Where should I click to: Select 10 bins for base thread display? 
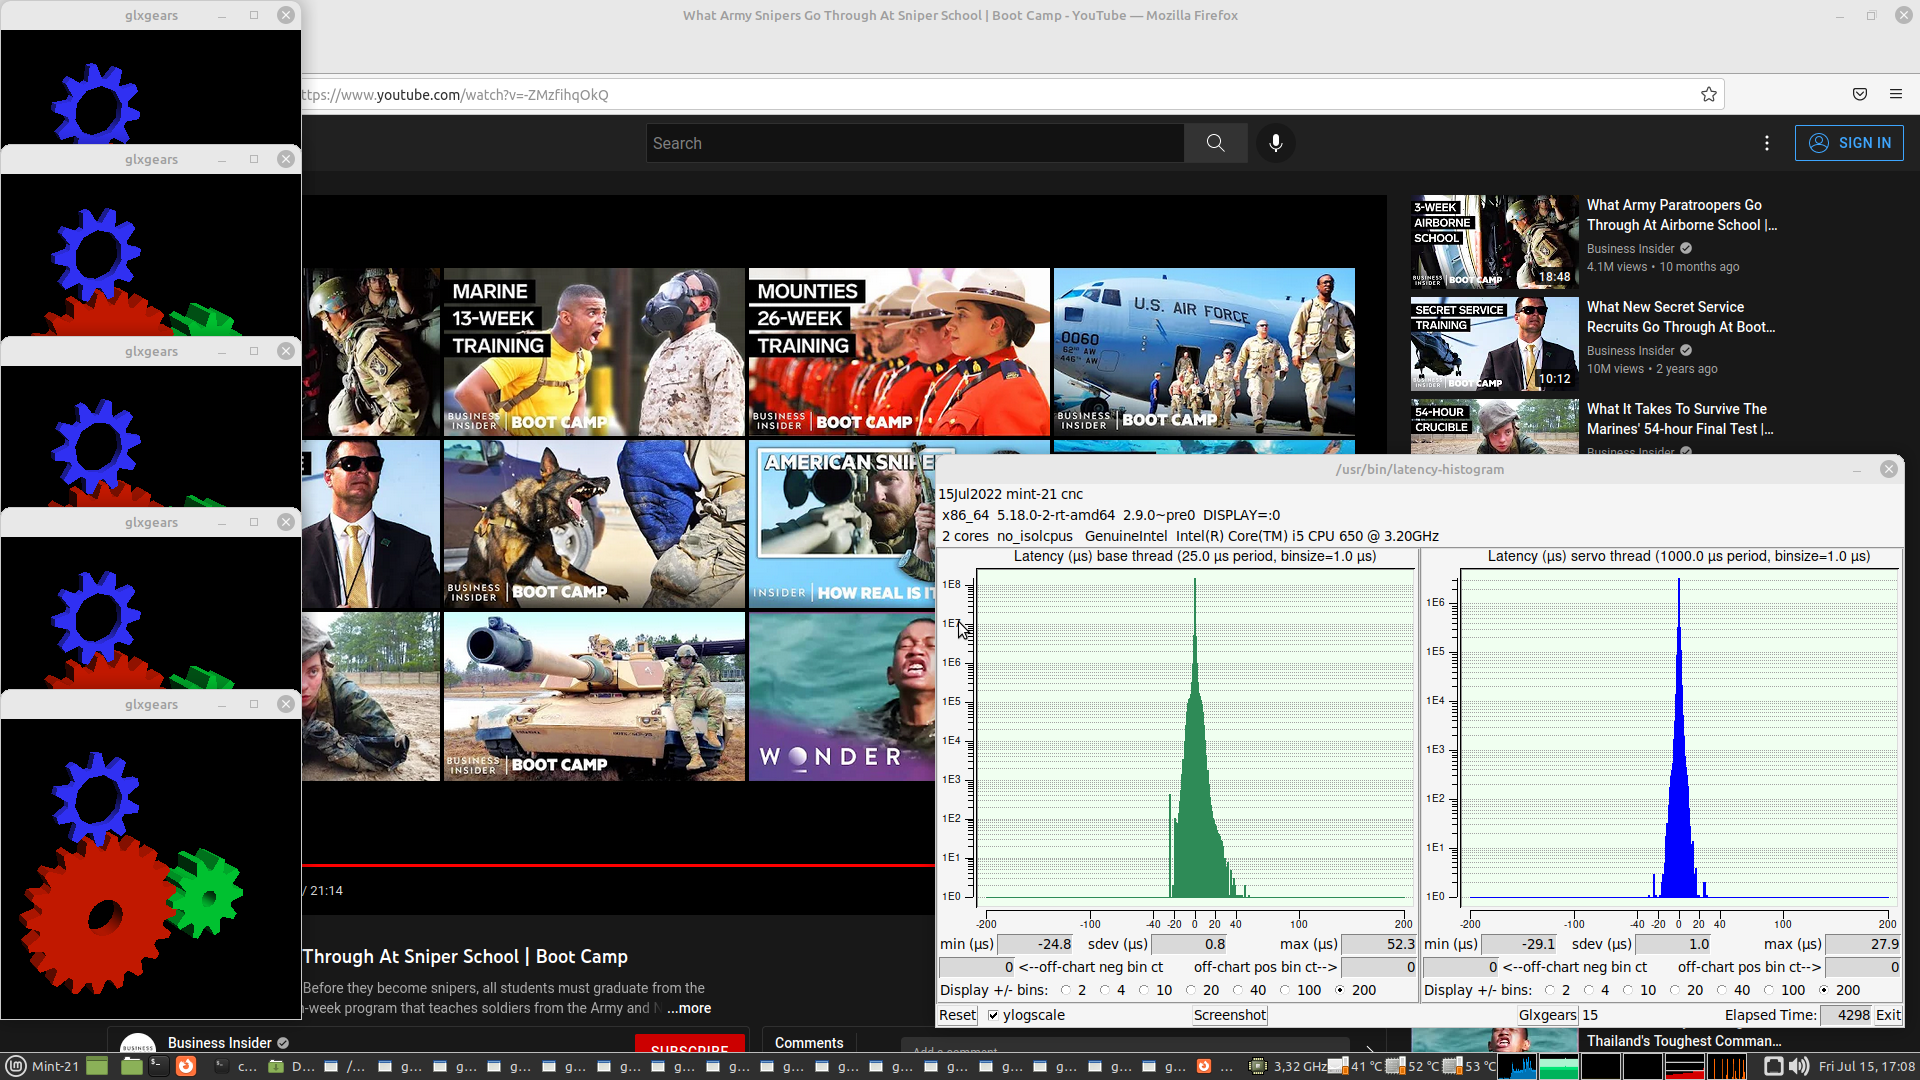pos(1144,990)
